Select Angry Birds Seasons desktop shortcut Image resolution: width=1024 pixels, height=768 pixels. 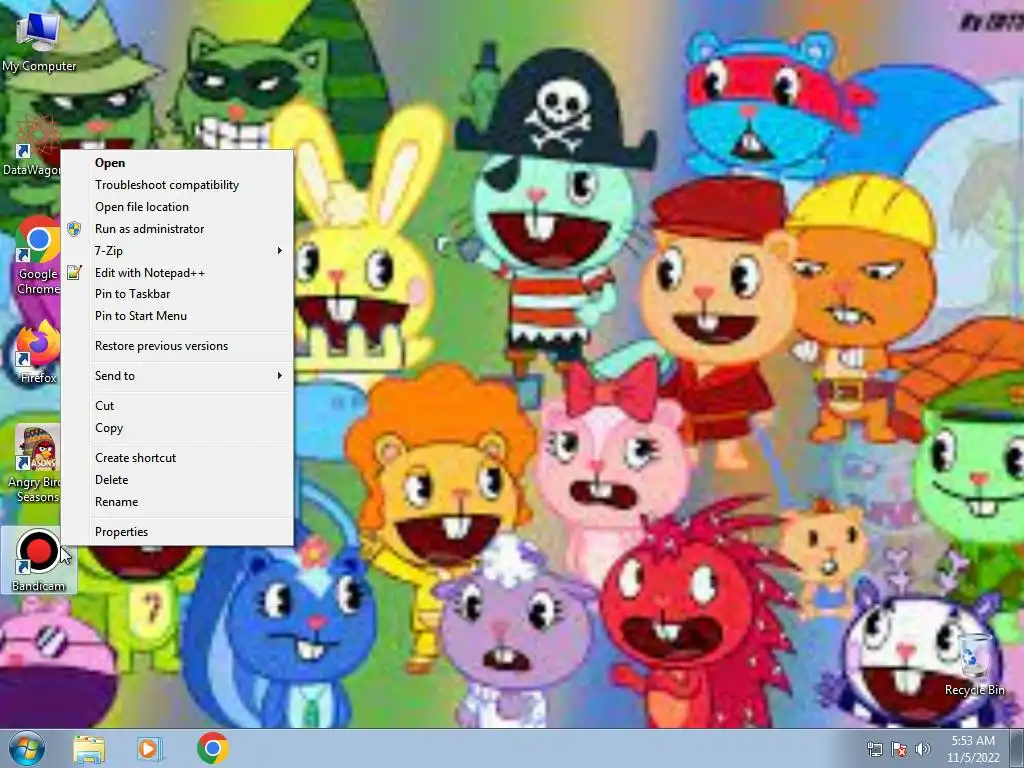(x=34, y=464)
